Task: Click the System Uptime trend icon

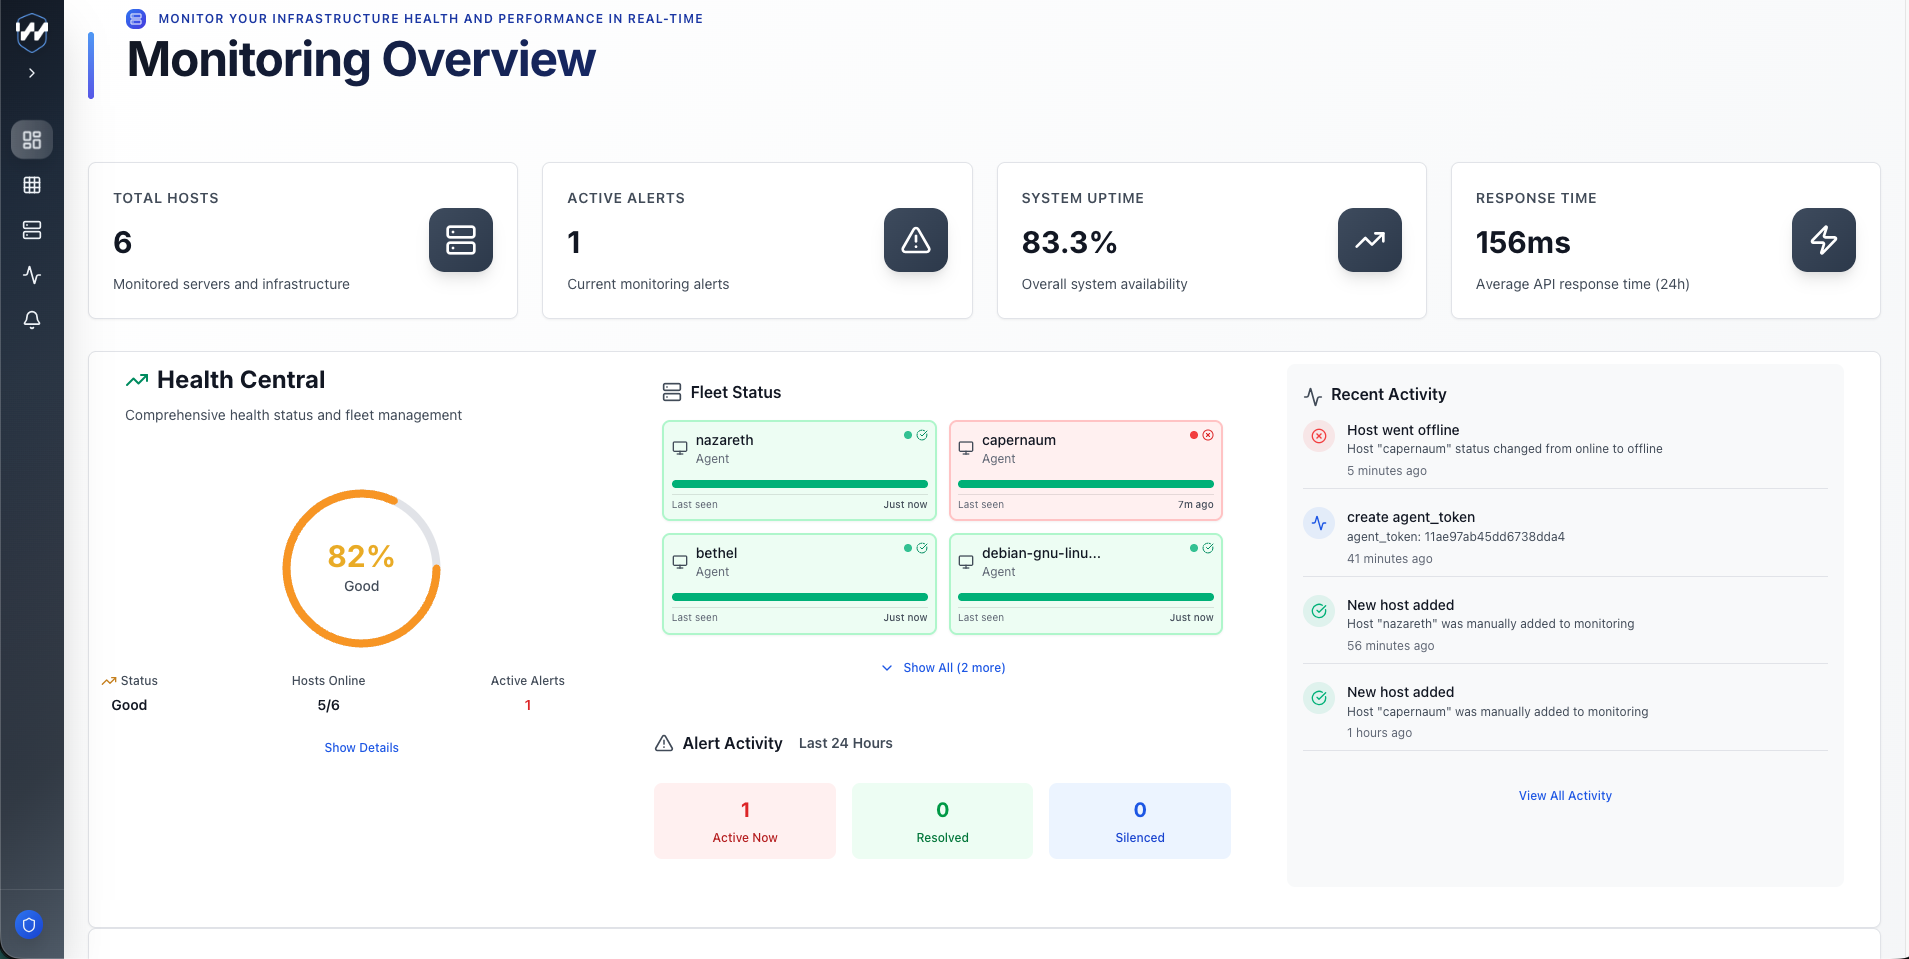Action: [1370, 240]
